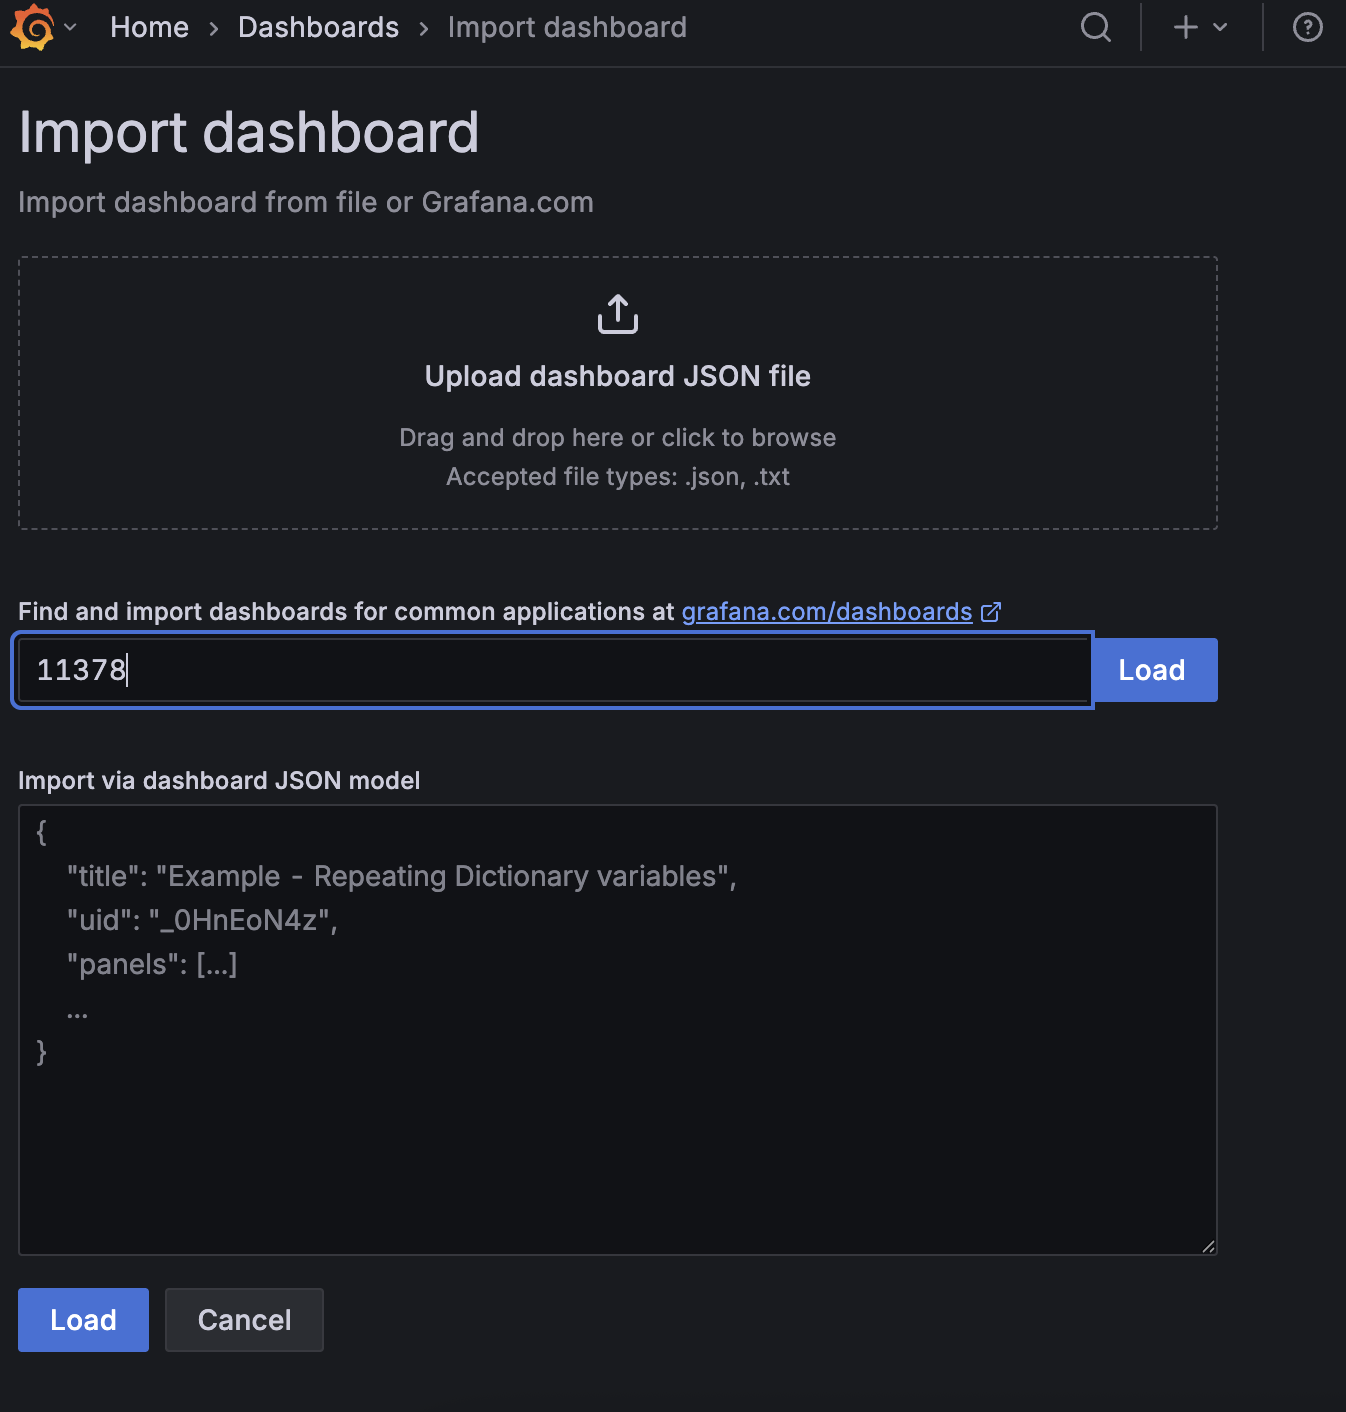Screen dimensions: 1346x1412
Task: Open the grafana.com/dashboards link
Action: pyautogui.click(x=827, y=611)
